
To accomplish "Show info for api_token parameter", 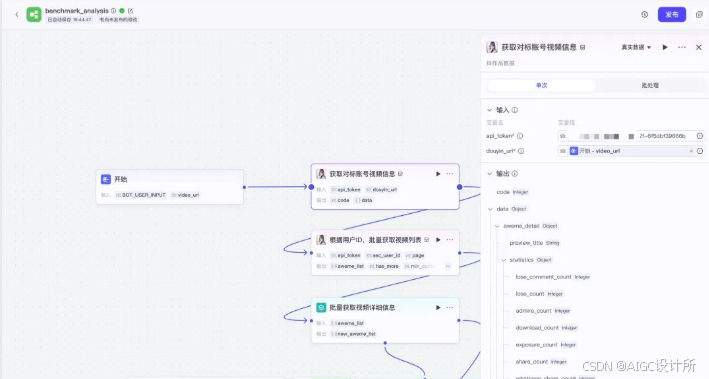I will [520, 136].
